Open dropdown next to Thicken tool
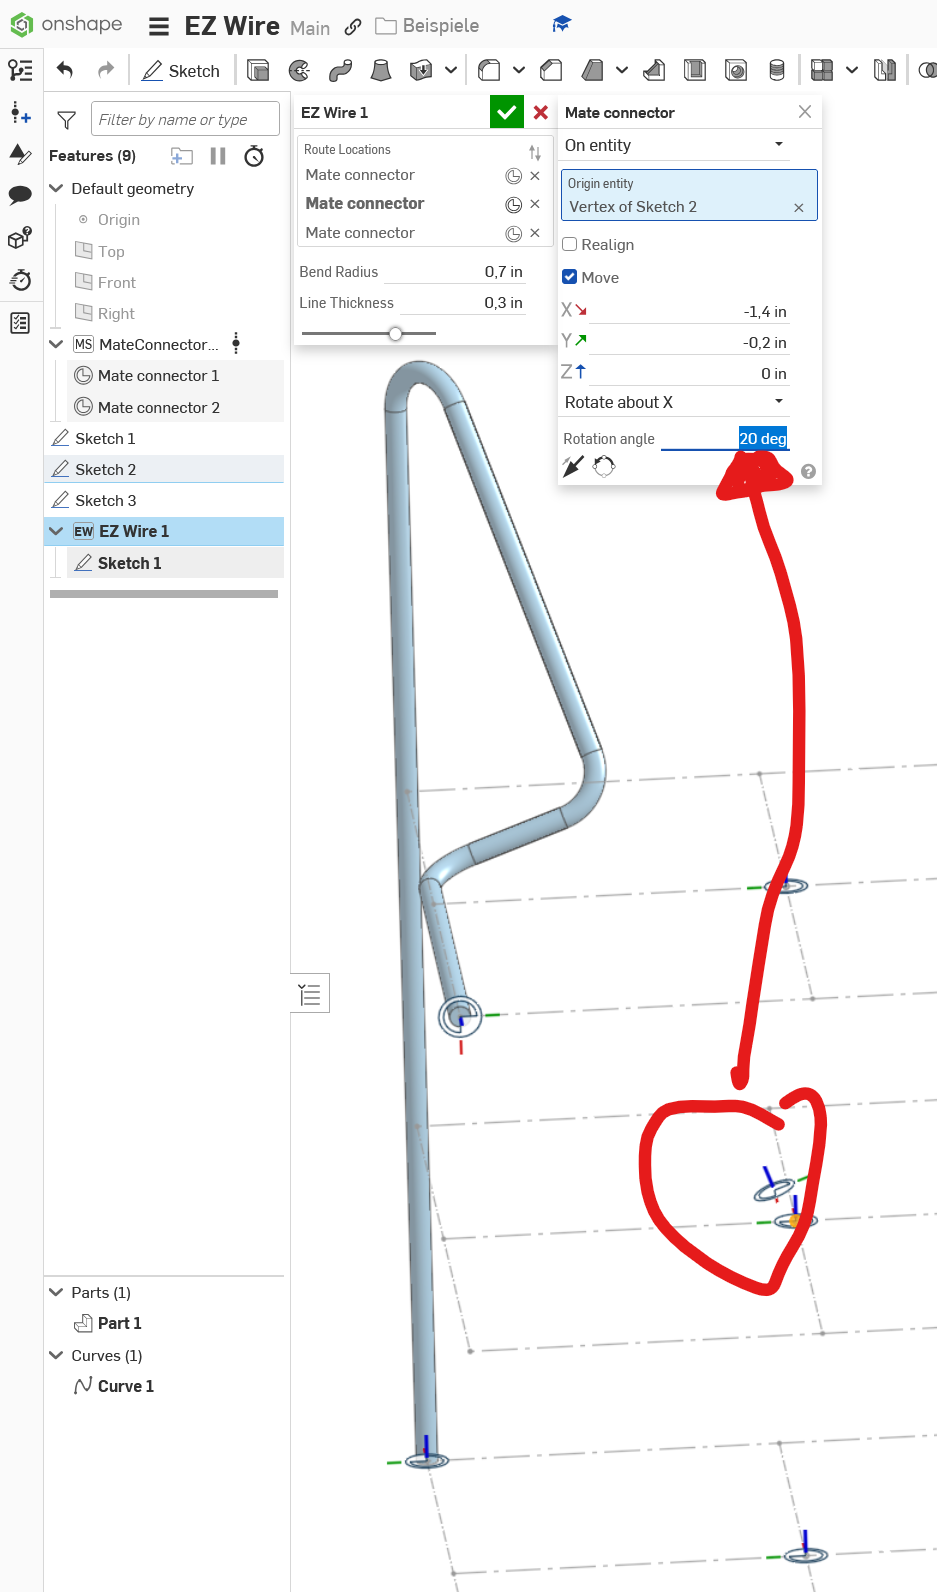This screenshot has height=1592, width=937. [x=451, y=70]
